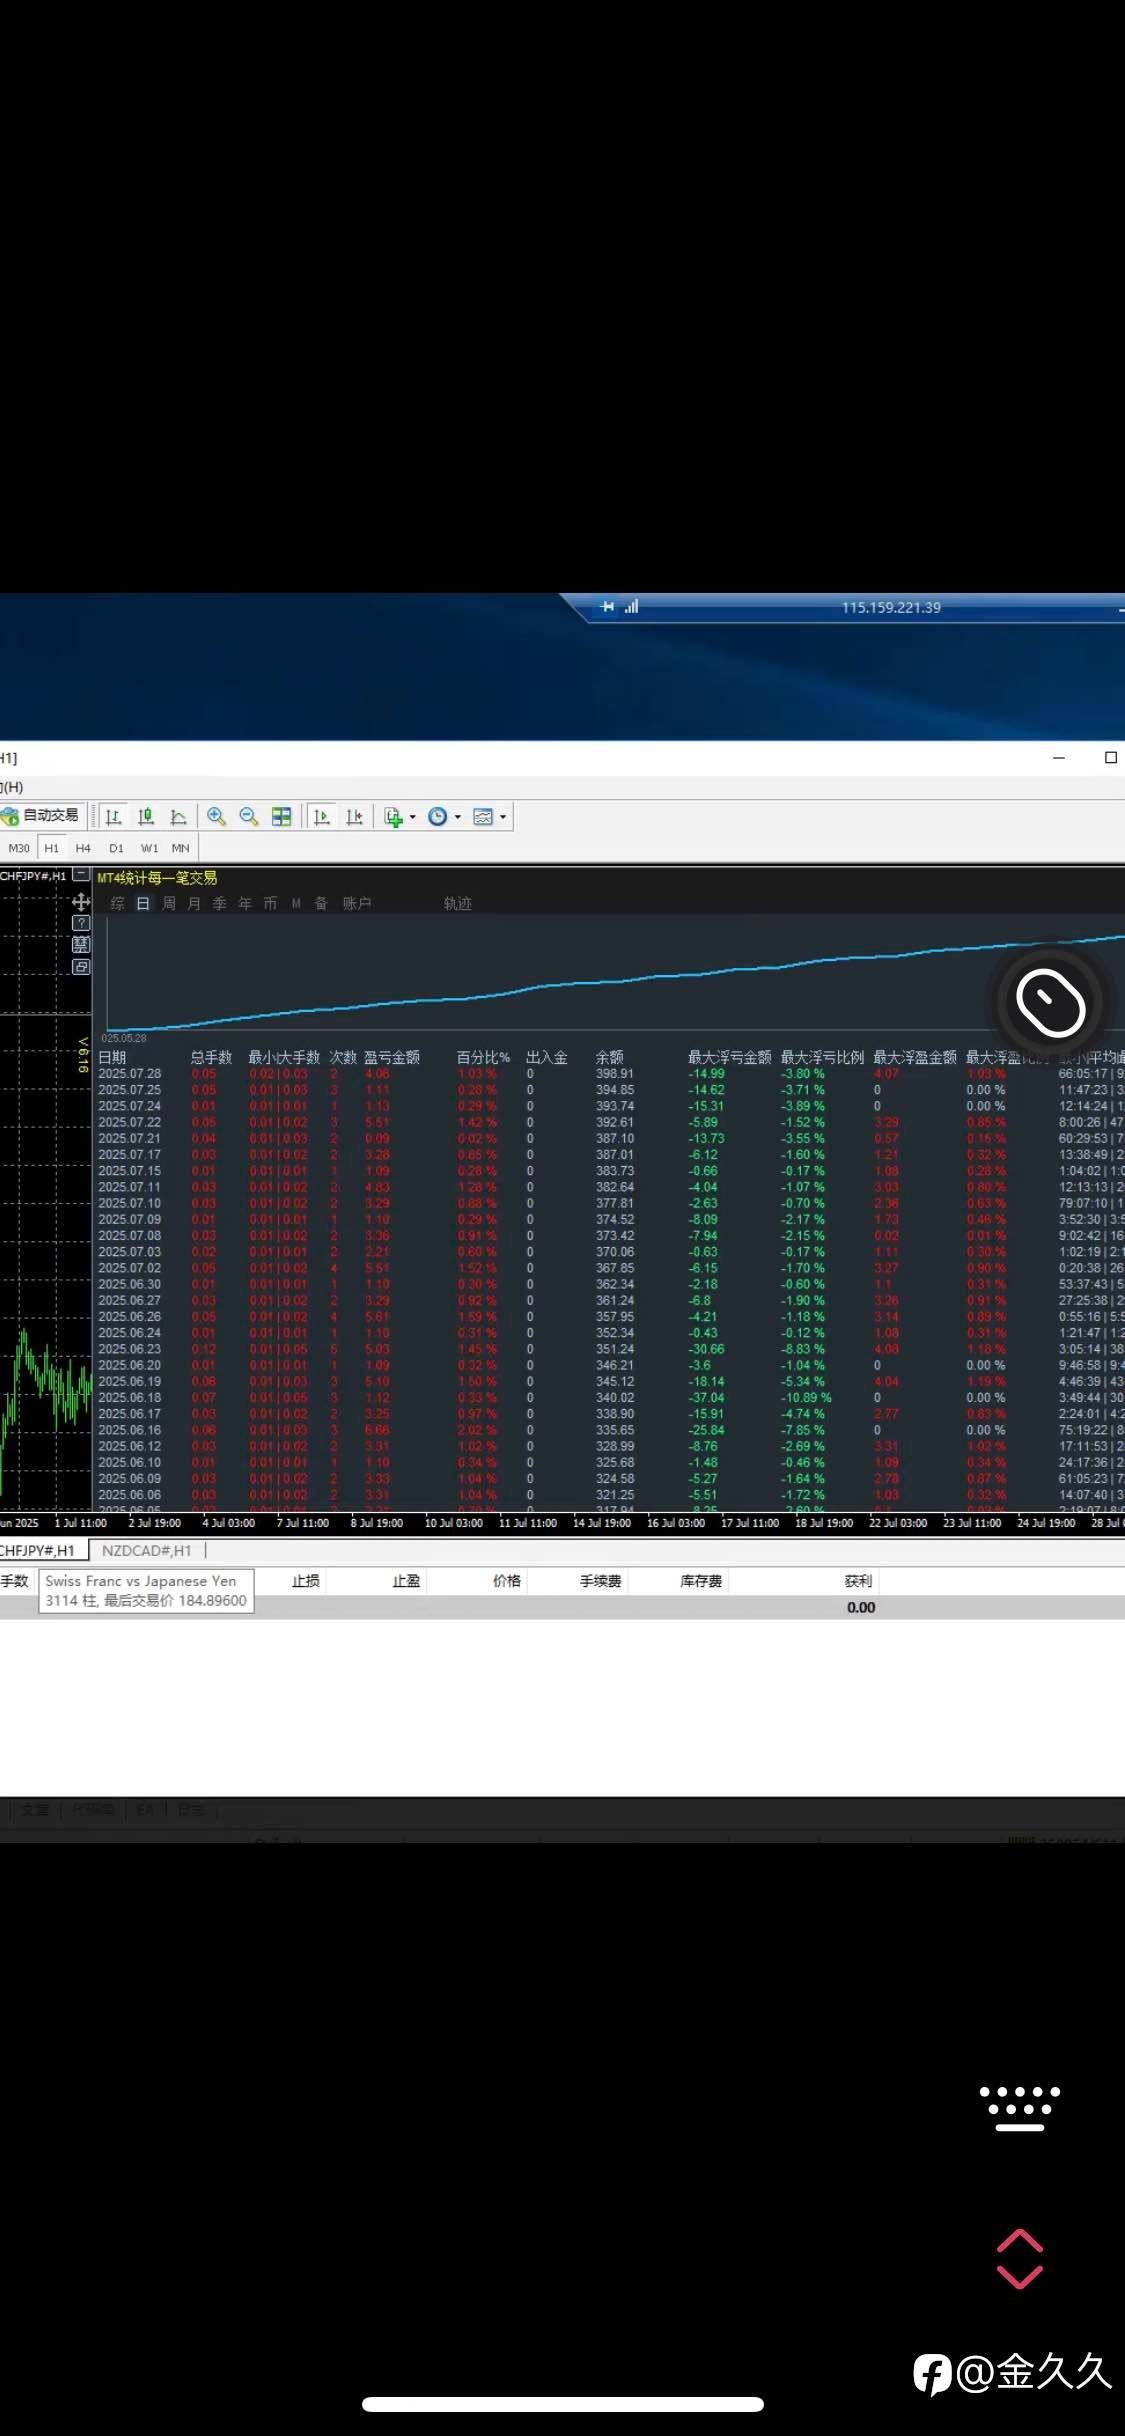The height and width of the screenshot is (2436, 1125).
Task: Click the question mark help icon
Action: click(x=81, y=923)
